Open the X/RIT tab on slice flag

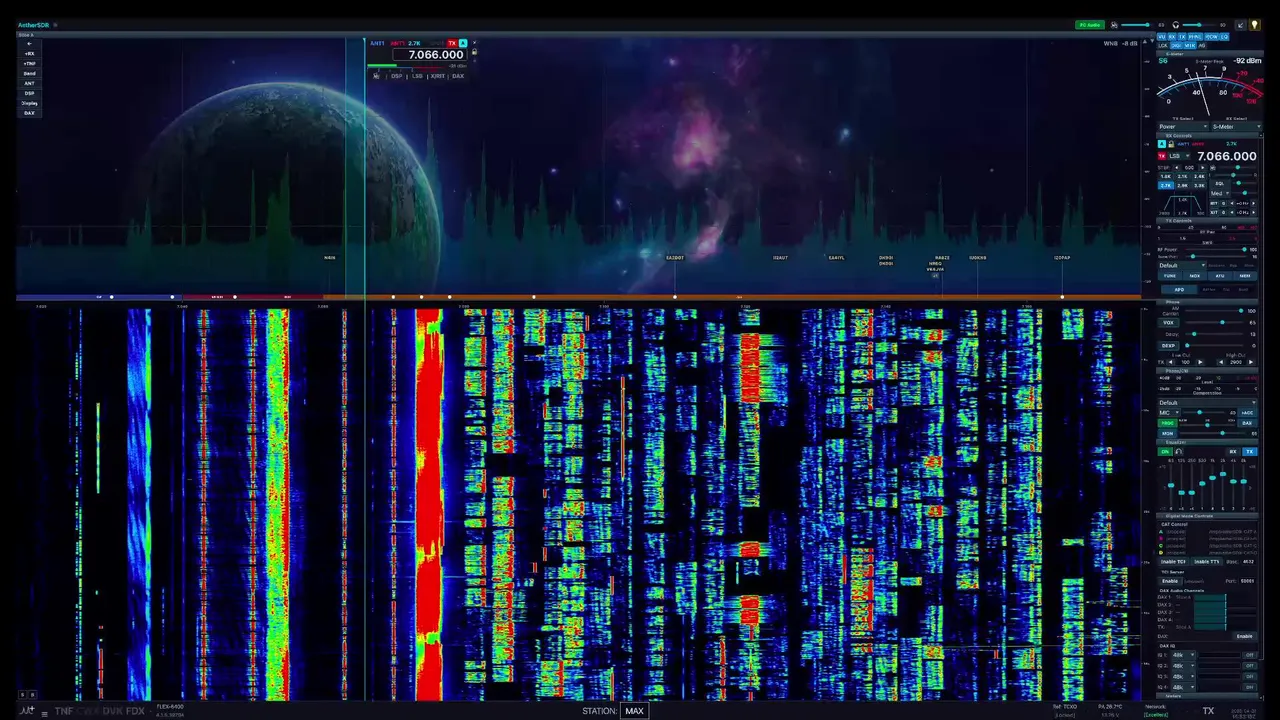438,76
